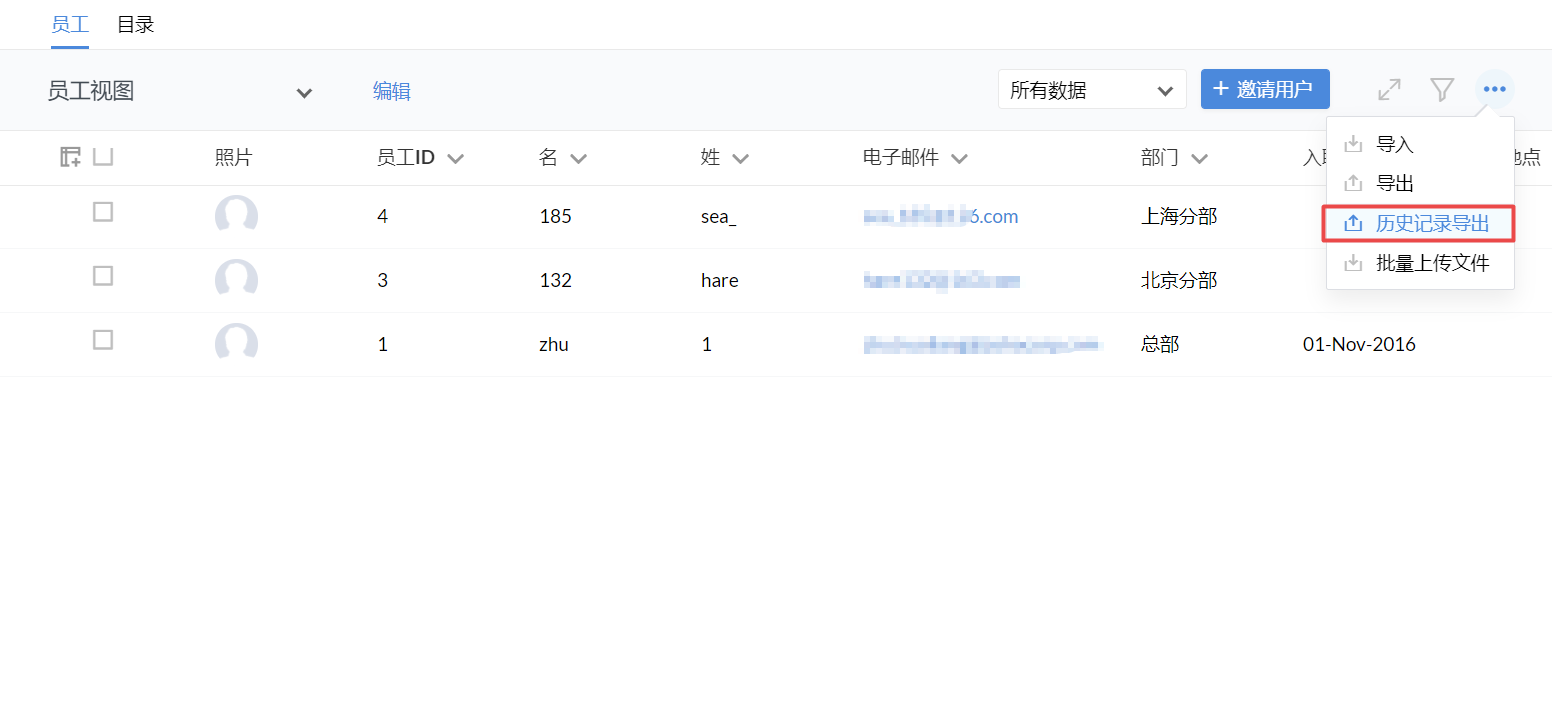This screenshot has height=716, width=1552.
Task: Open the 电子邮件 column dropdown arrow
Action: coord(959,159)
